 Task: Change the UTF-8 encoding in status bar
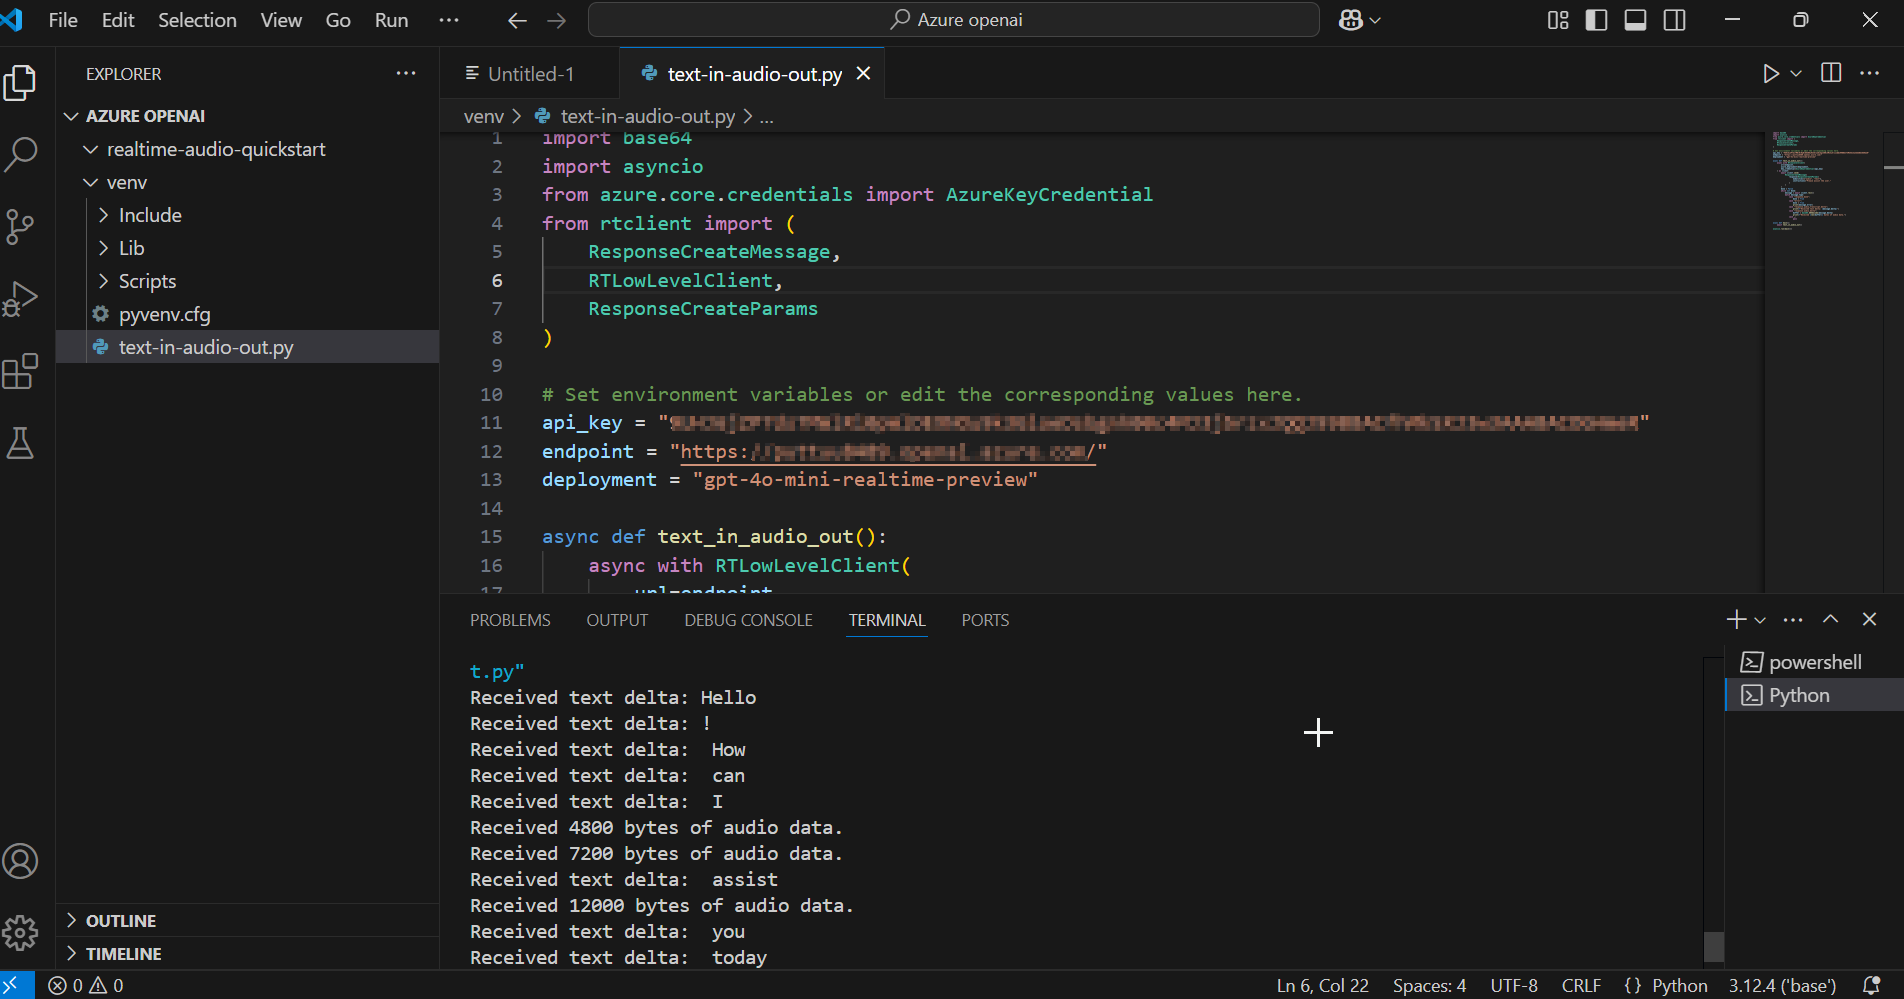[1514, 985]
